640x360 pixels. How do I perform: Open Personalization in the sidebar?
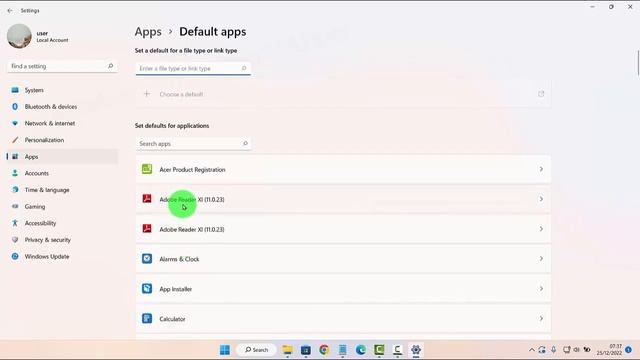tap(62, 140)
